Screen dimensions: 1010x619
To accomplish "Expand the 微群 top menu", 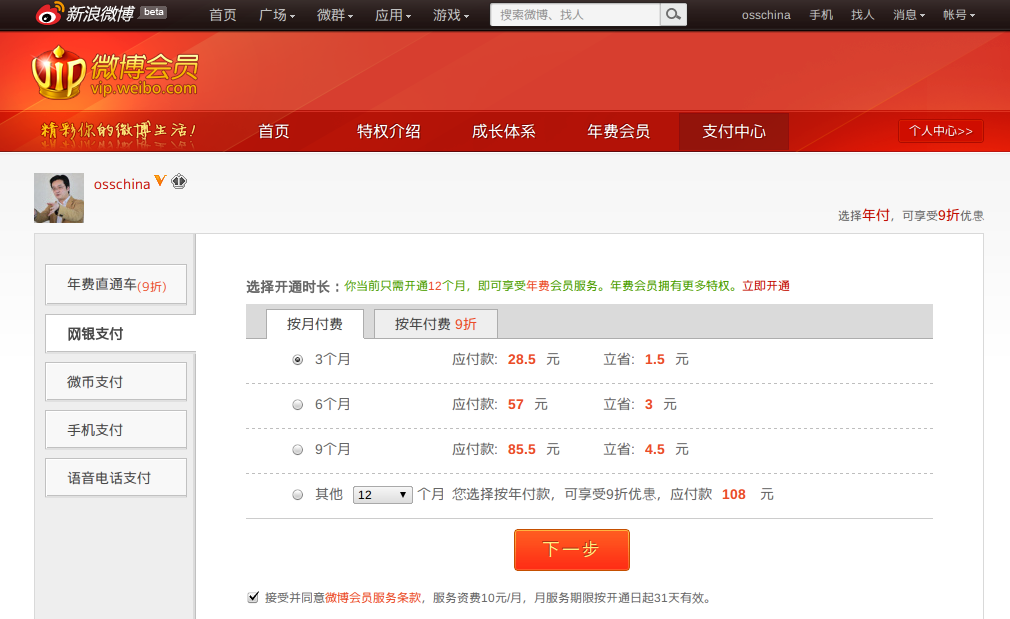I will (x=335, y=15).
